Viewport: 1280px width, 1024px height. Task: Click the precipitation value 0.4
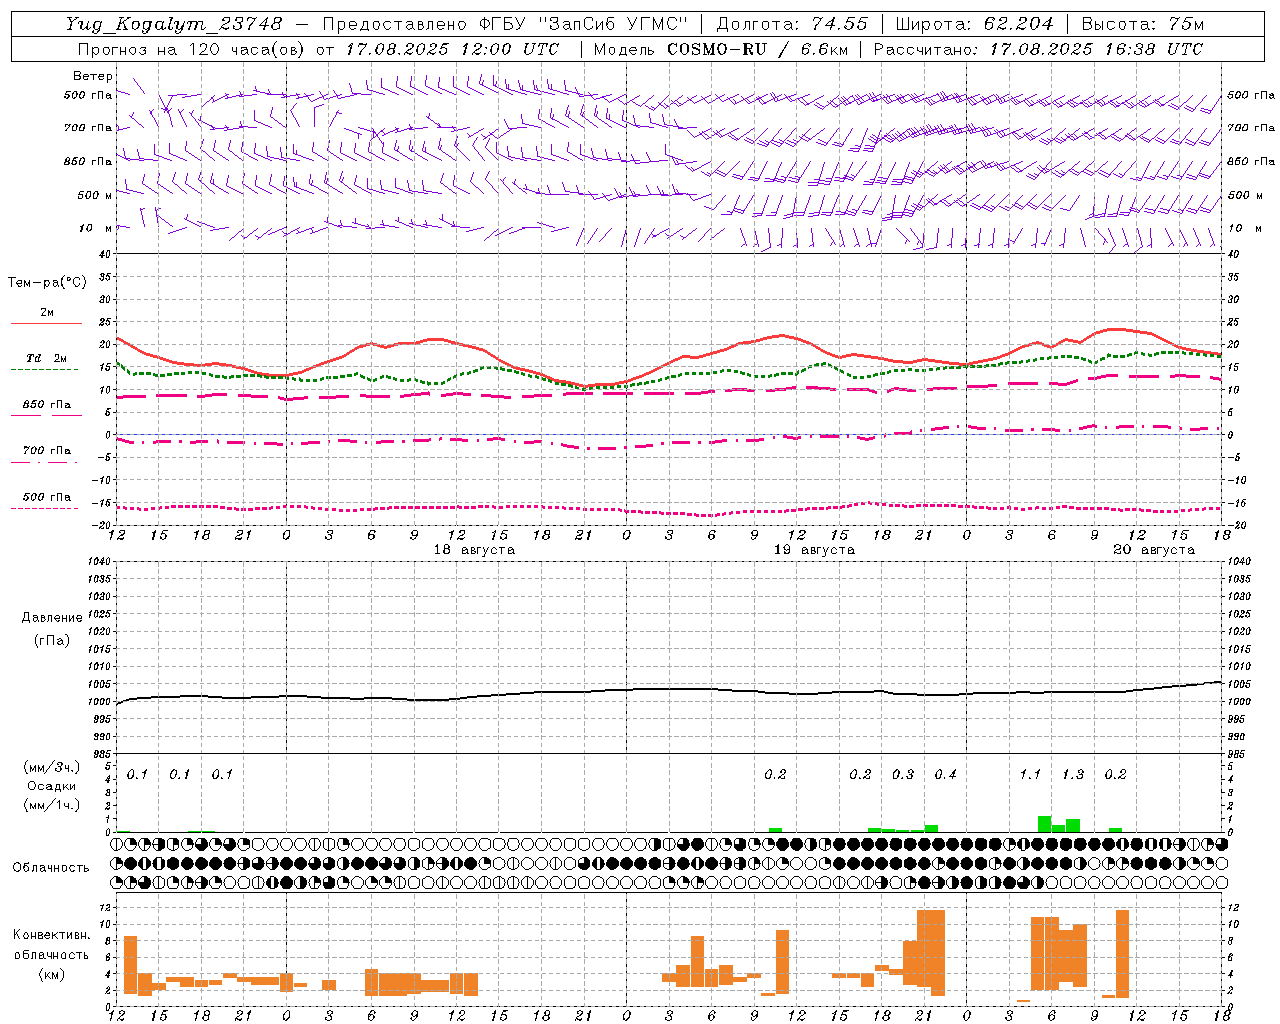(x=945, y=775)
